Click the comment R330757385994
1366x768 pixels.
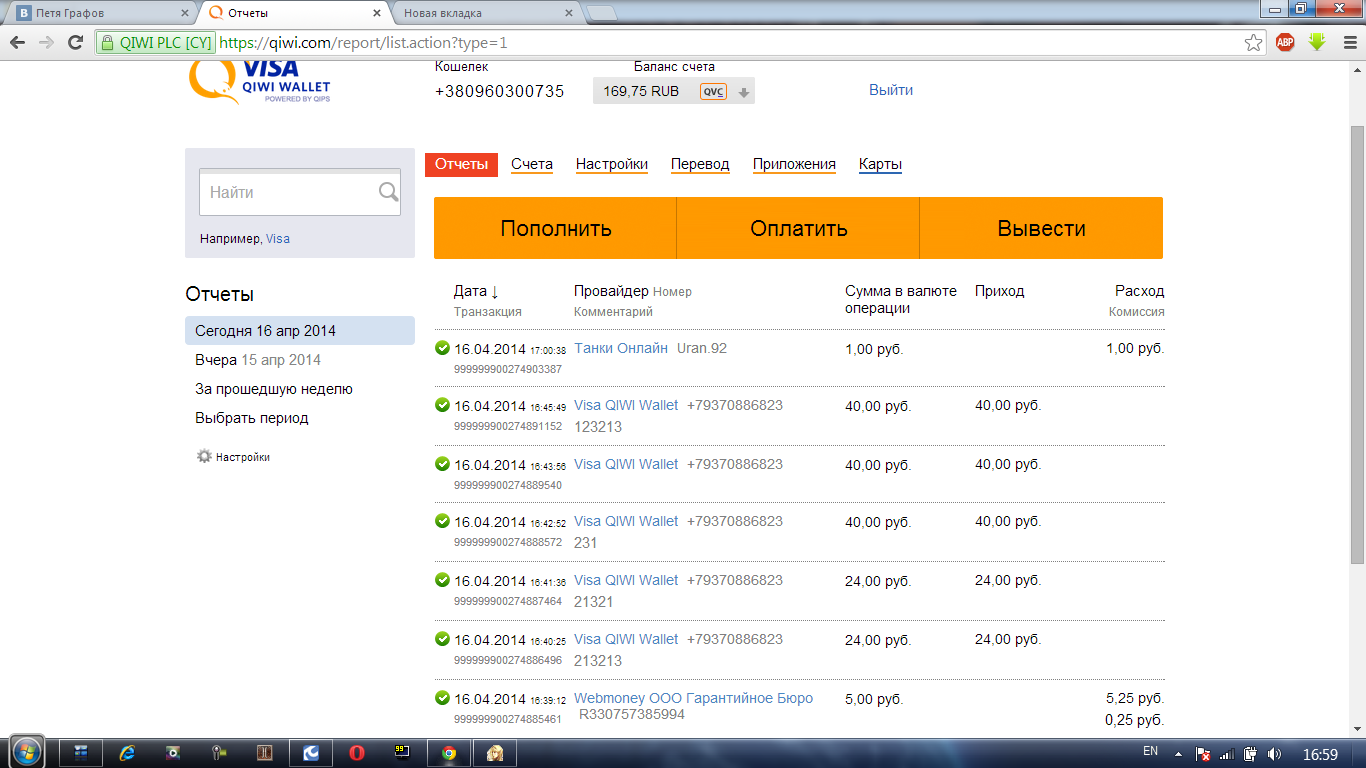point(632,715)
